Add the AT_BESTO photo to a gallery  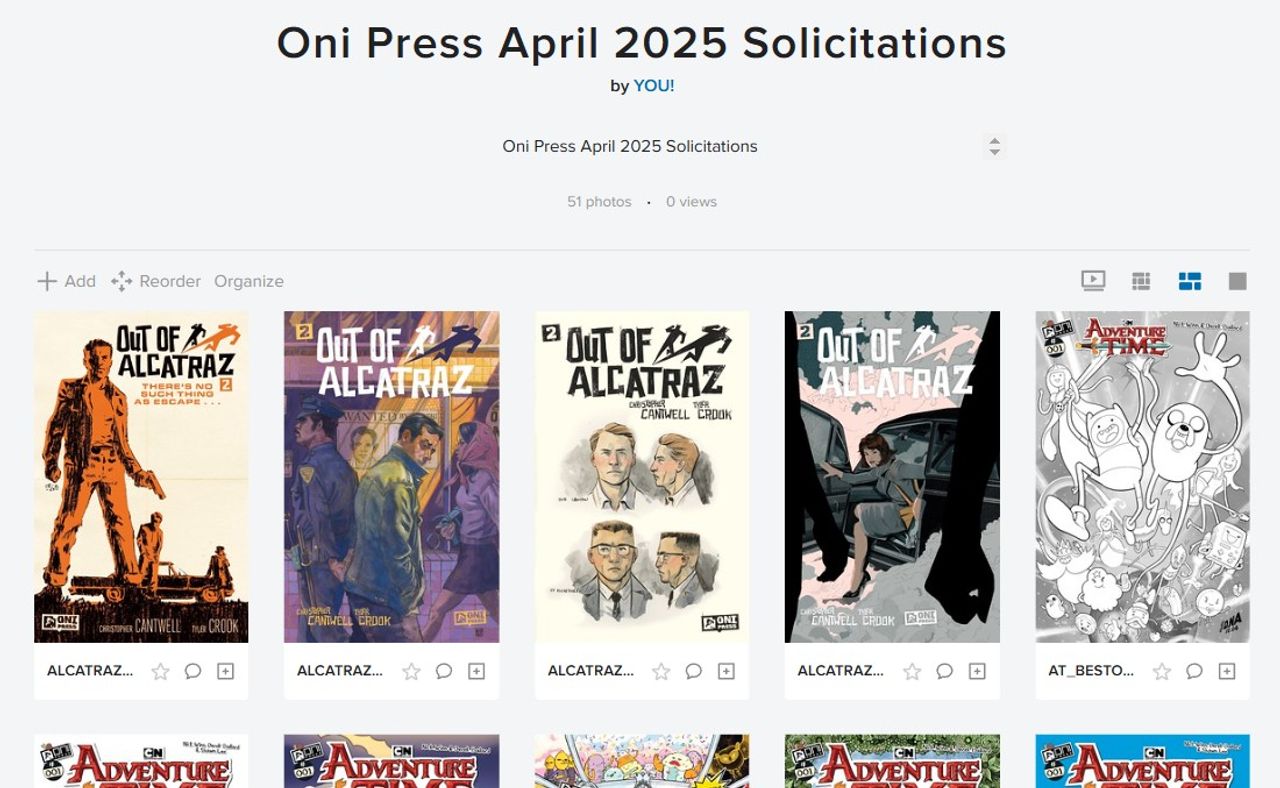coord(1227,671)
